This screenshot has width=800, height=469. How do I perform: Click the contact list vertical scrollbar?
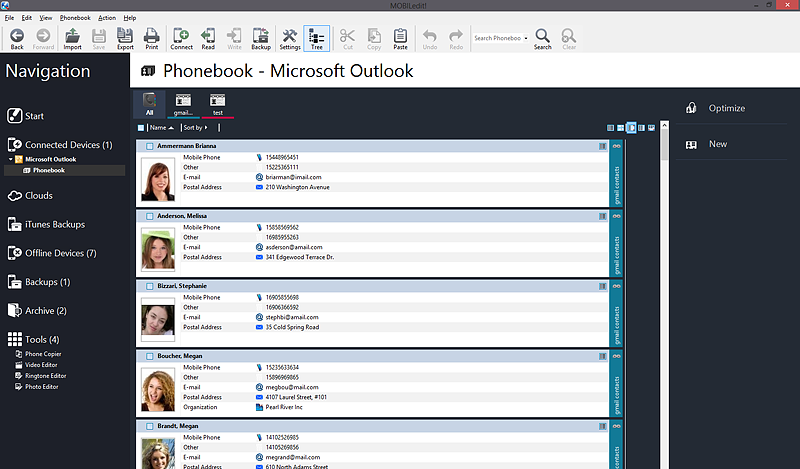point(664,295)
